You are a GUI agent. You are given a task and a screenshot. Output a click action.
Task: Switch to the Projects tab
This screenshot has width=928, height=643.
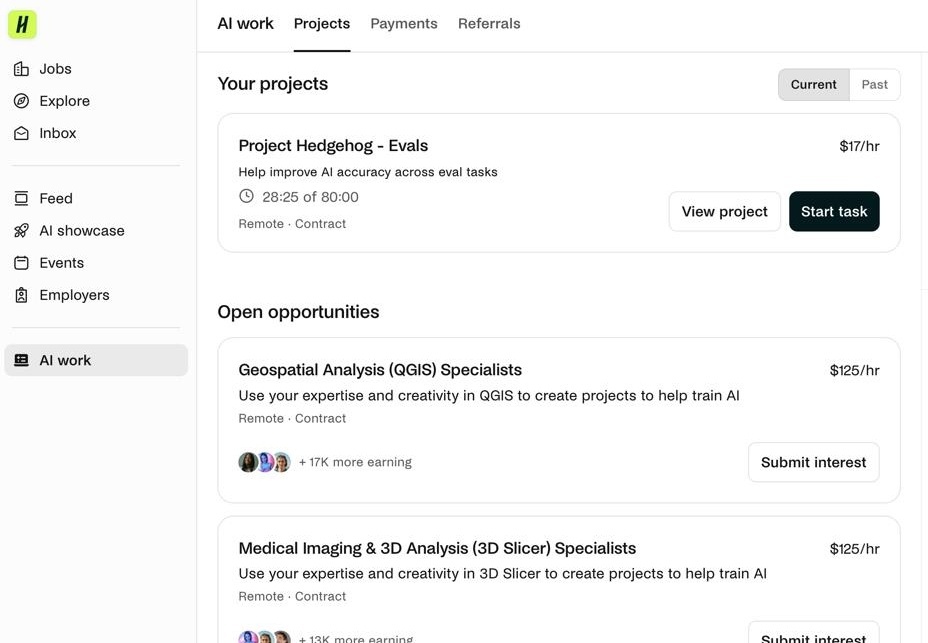(x=322, y=24)
